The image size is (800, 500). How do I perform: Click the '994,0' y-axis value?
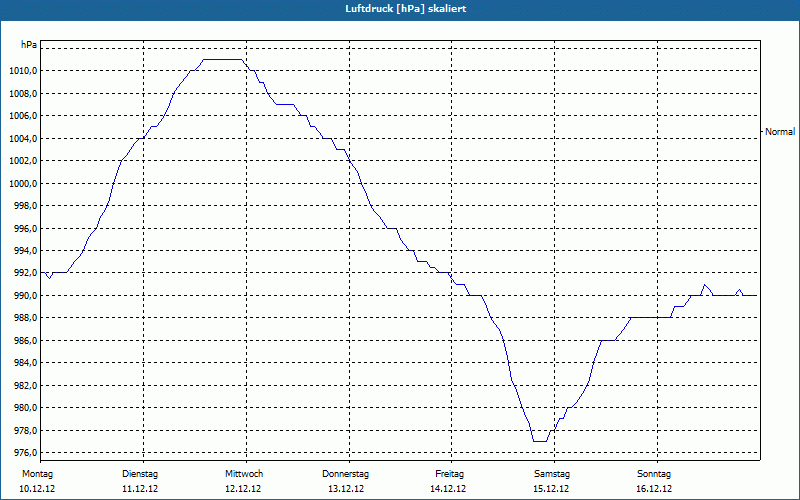point(26,251)
